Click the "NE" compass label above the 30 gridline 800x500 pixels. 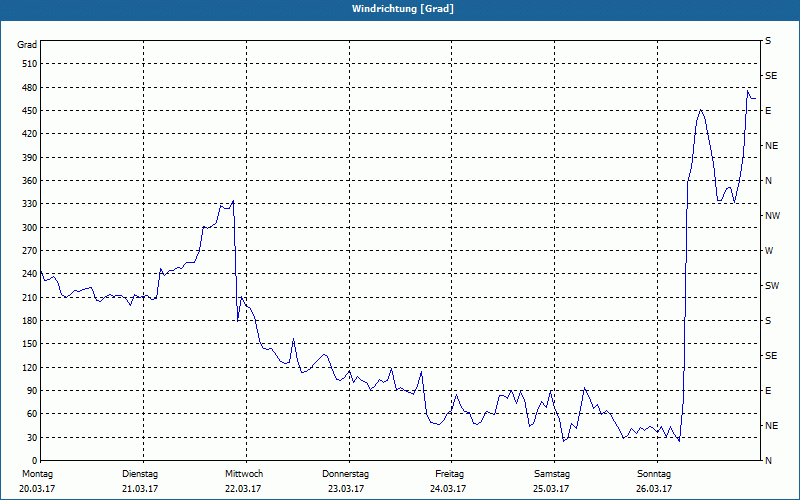click(x=771, y=426)
